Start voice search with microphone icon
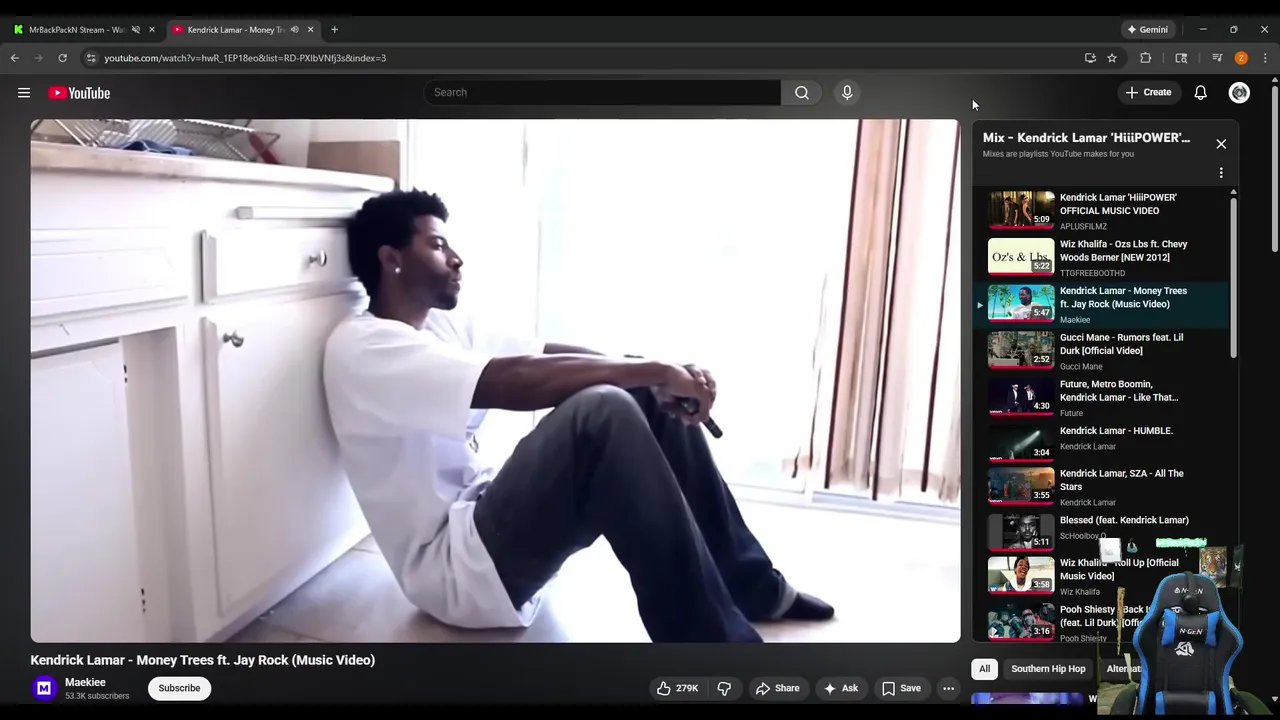The image size is (1280, 720). click(x=847, y=92)
